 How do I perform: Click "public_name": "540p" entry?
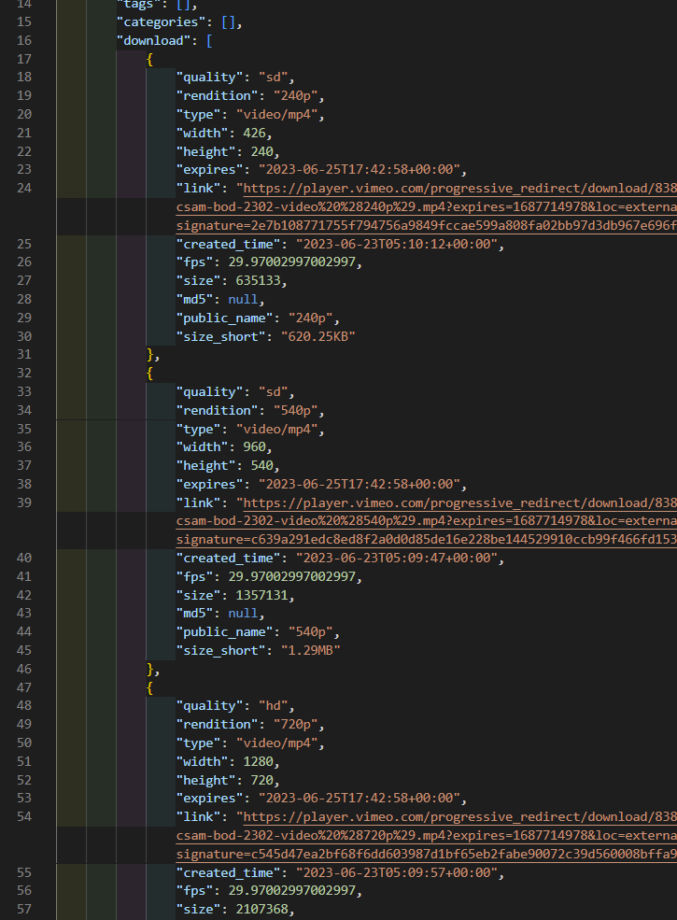pyautogui.click(x=258, y=632)
